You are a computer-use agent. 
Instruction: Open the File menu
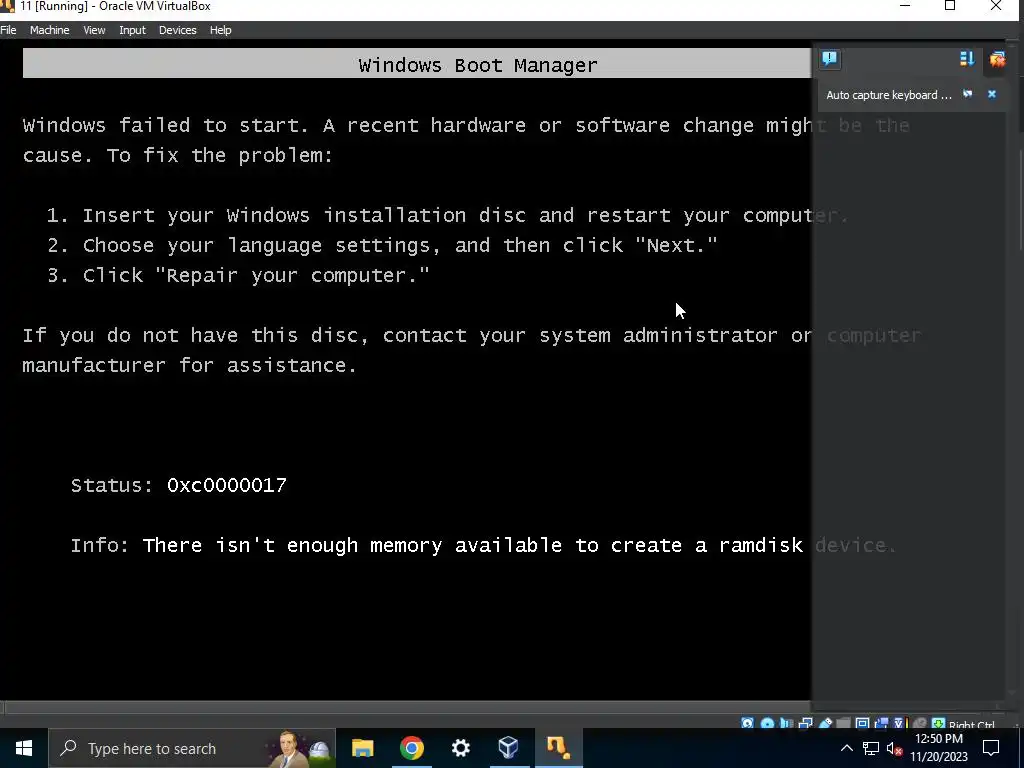click(x=8, y=30)
